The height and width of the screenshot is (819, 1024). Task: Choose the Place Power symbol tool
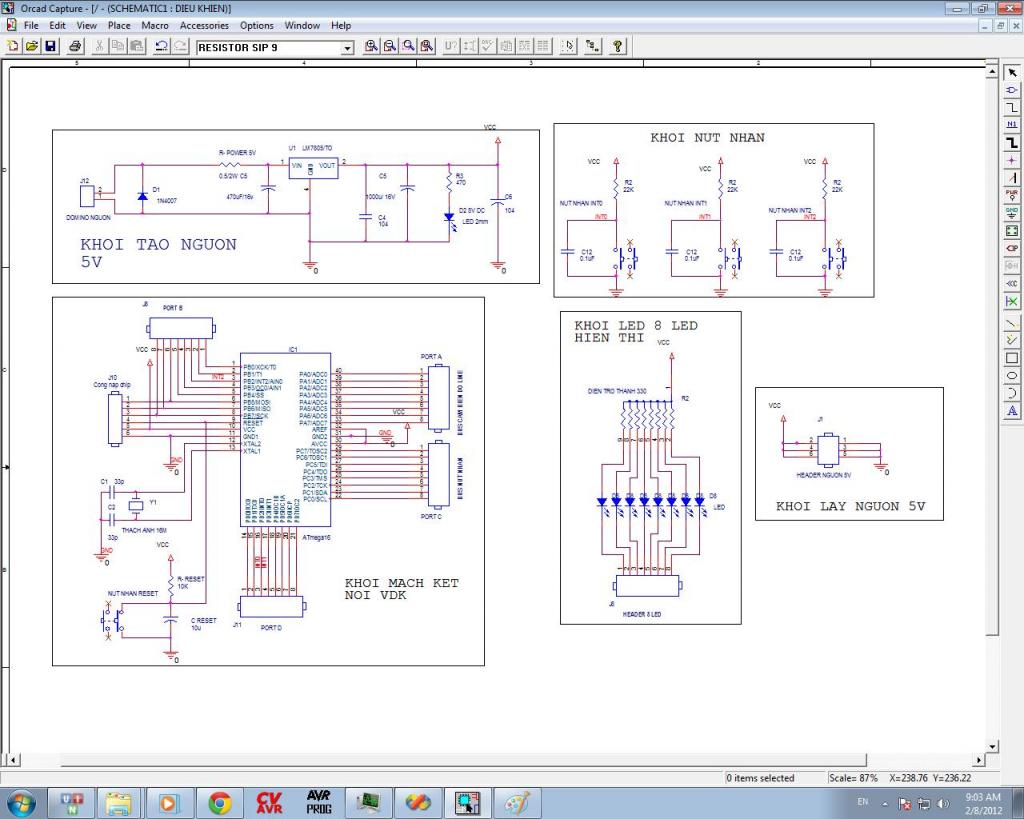tap(1012, 196)
